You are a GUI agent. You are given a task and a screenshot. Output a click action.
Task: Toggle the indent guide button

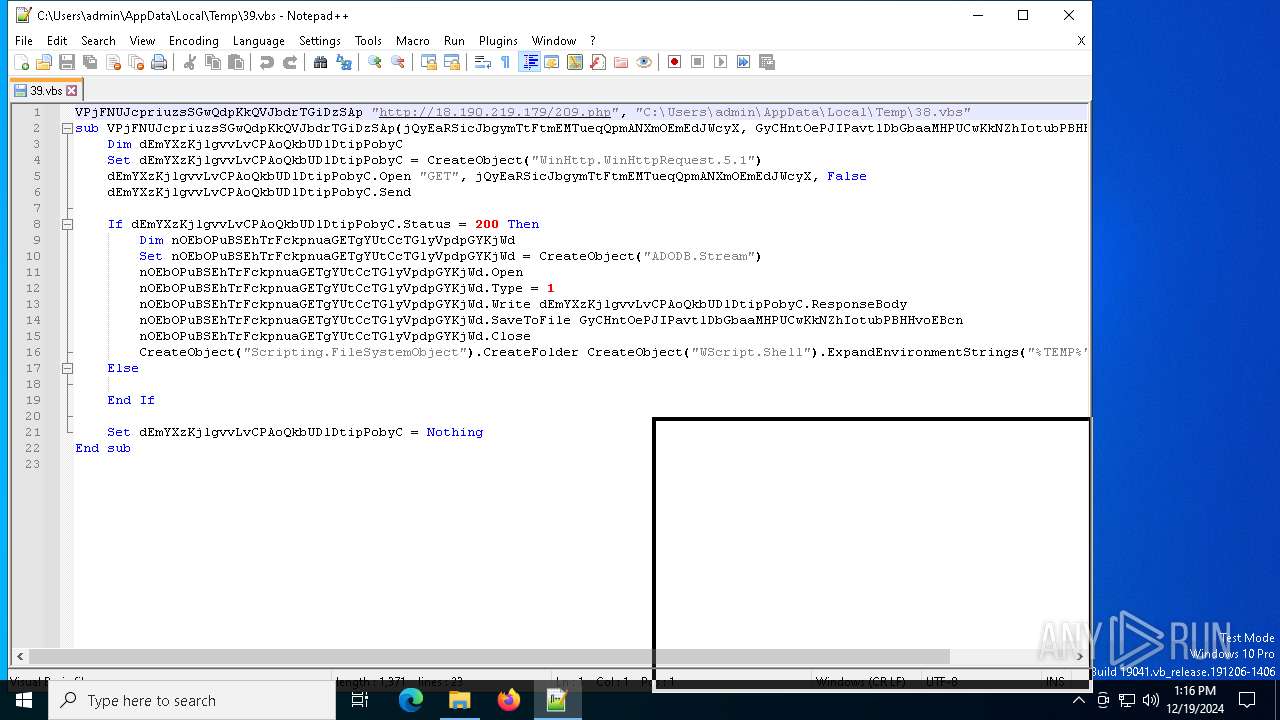(x=529, y=62)
